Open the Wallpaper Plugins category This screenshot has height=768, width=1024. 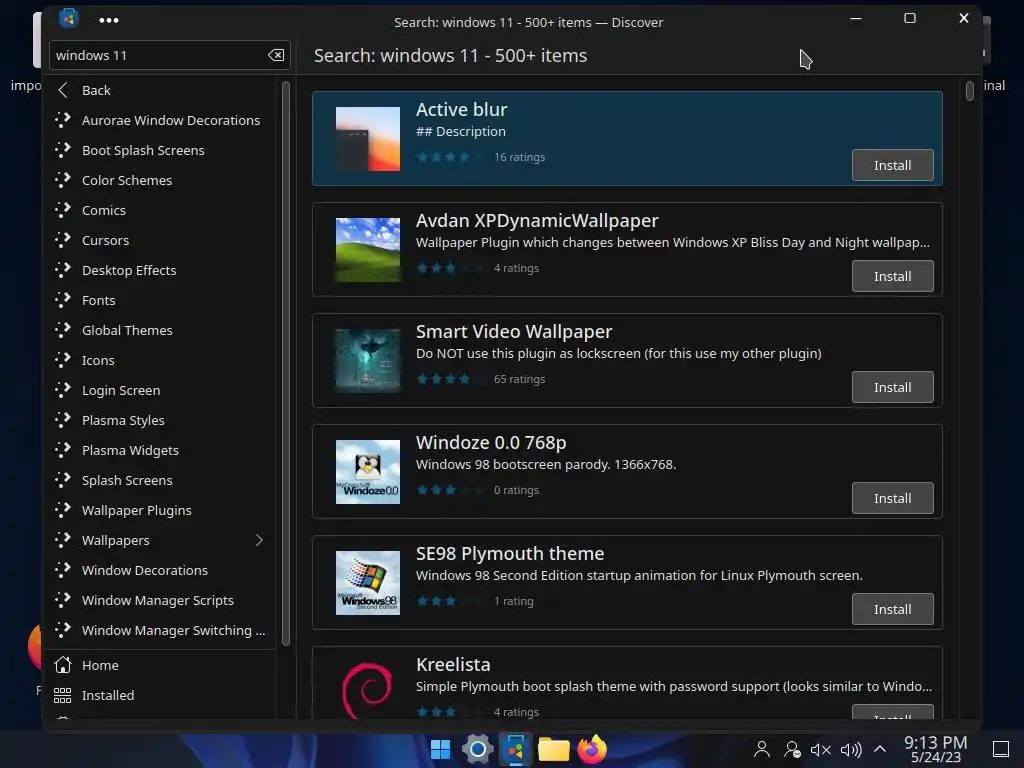pyautogui.click(x=161, y=511)
